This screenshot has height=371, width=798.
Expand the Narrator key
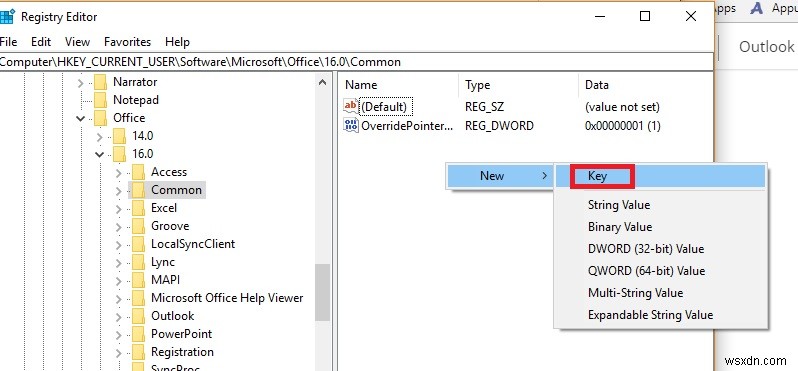(80, 82)
